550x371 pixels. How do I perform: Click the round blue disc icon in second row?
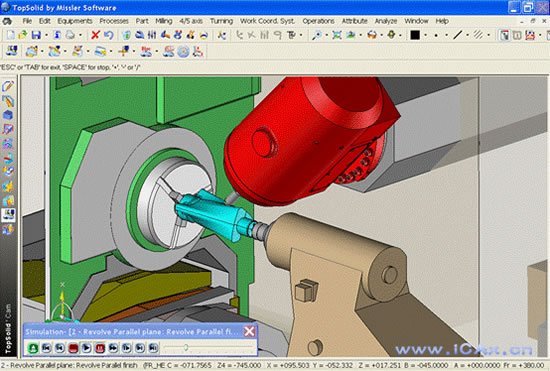[x=183, y=52]
